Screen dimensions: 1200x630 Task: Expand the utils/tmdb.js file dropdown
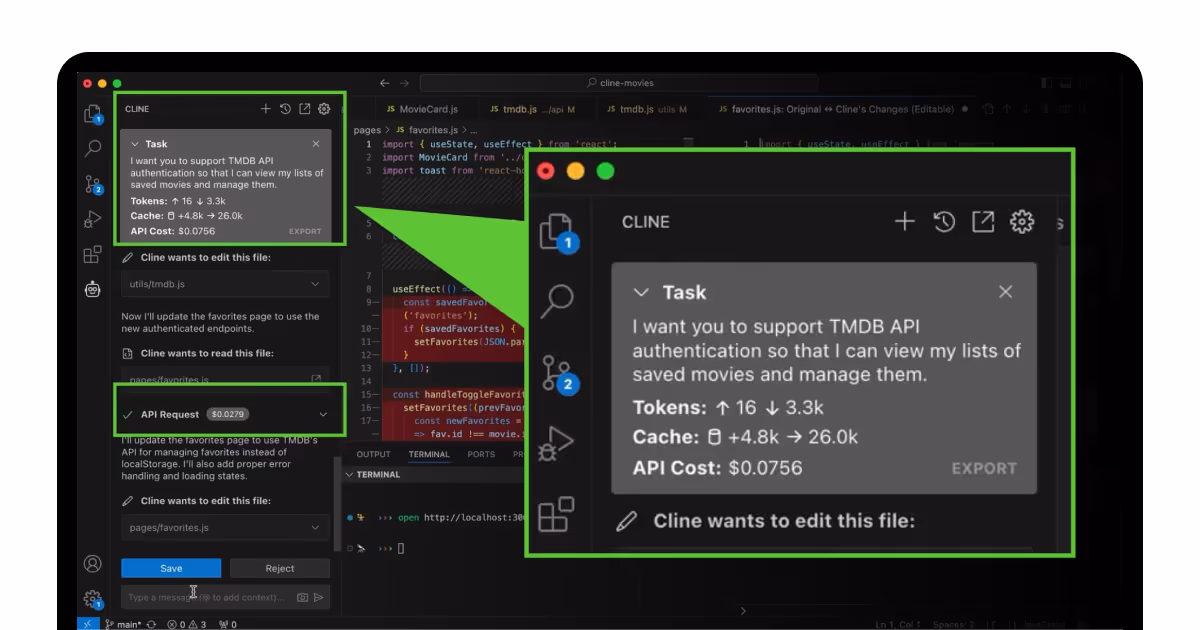(x=316, y=284)
